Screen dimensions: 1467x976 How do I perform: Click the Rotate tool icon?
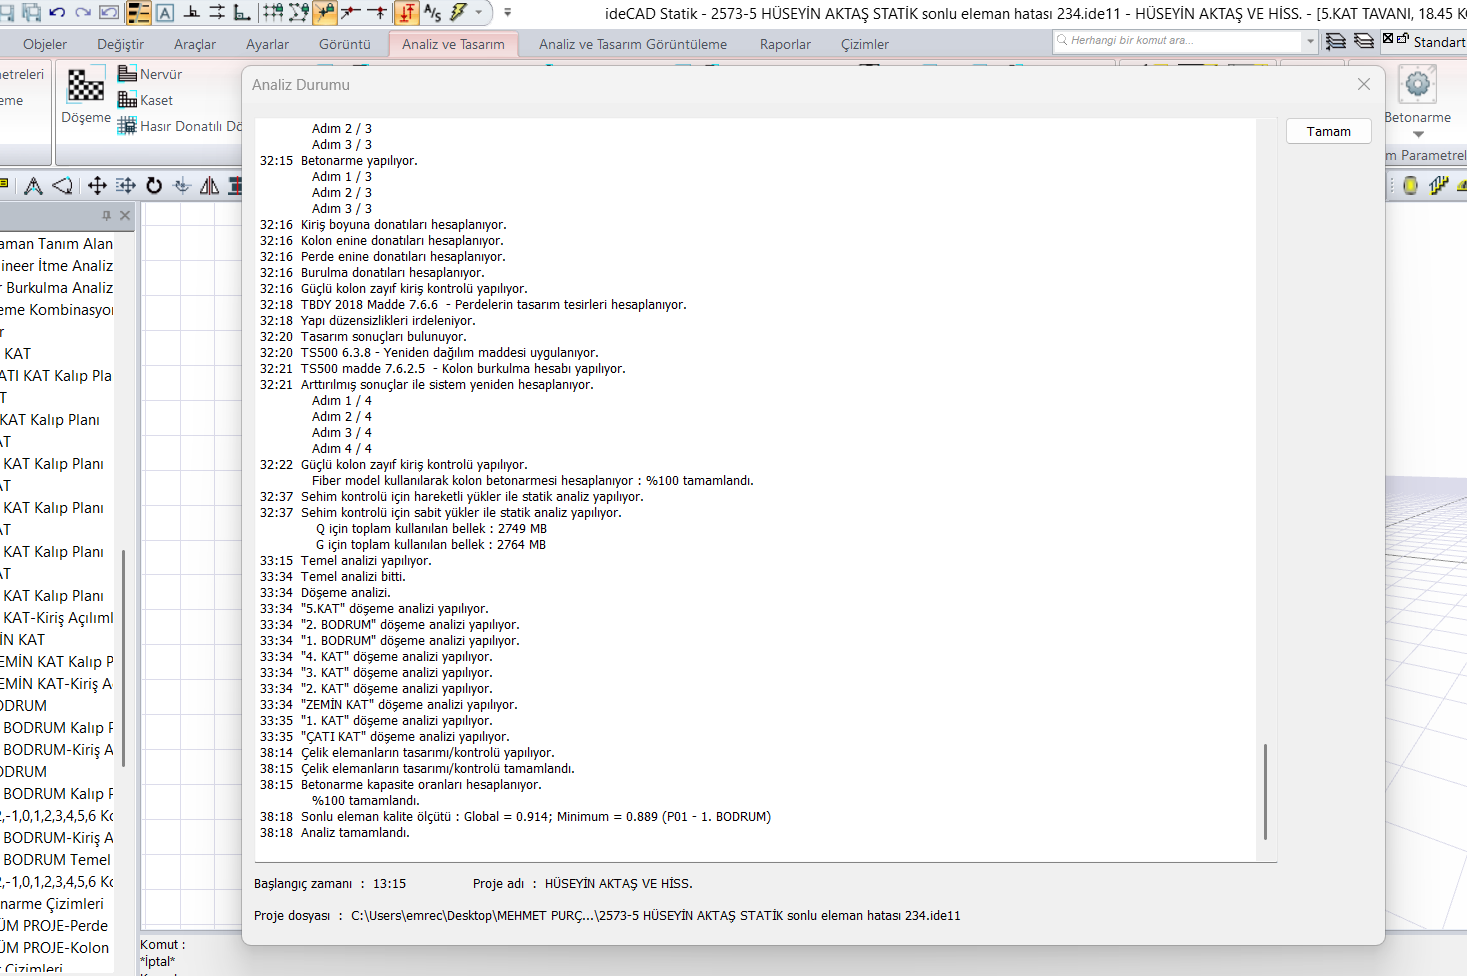(154, 185)
